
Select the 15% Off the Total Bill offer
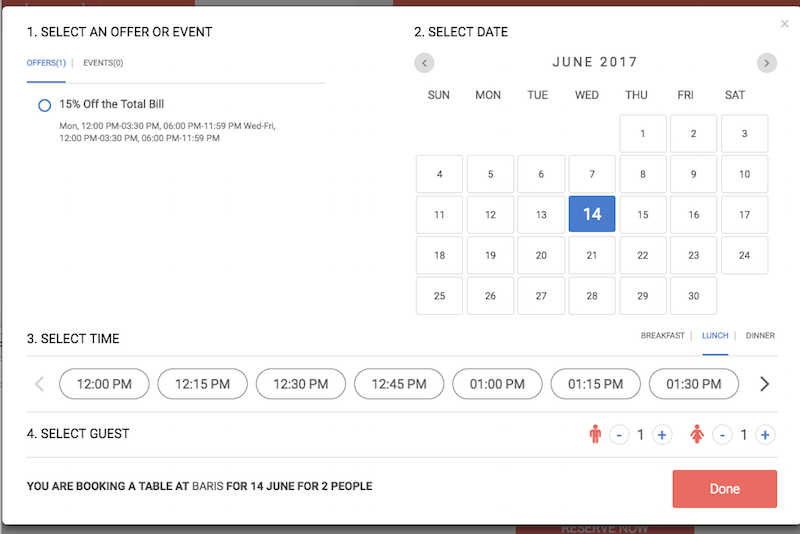point(45,106)
